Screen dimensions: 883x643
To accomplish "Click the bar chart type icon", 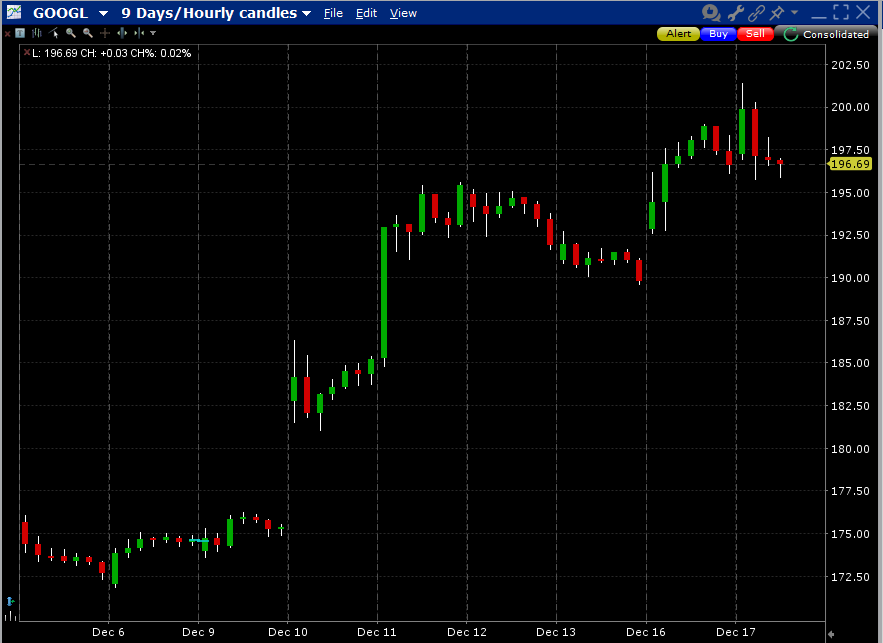I will (x=37, y=33).
